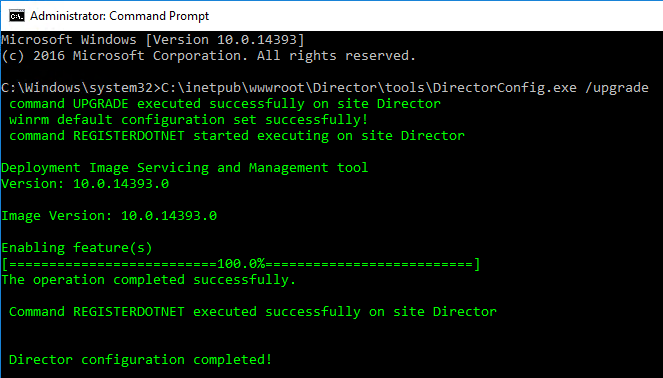
Task: Click the Image Version: 10.0.14393.0 line
Action: (x=109, y=216)
